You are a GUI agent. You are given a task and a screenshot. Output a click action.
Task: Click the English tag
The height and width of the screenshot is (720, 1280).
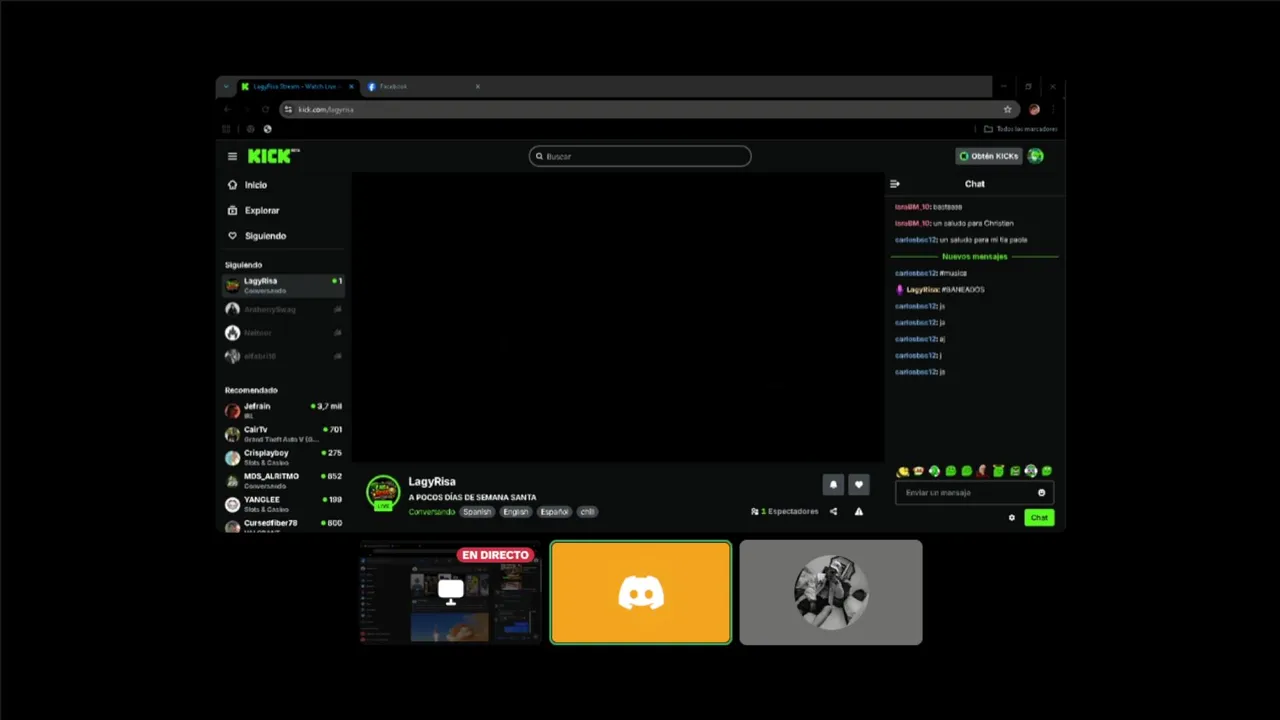[516, 512]
